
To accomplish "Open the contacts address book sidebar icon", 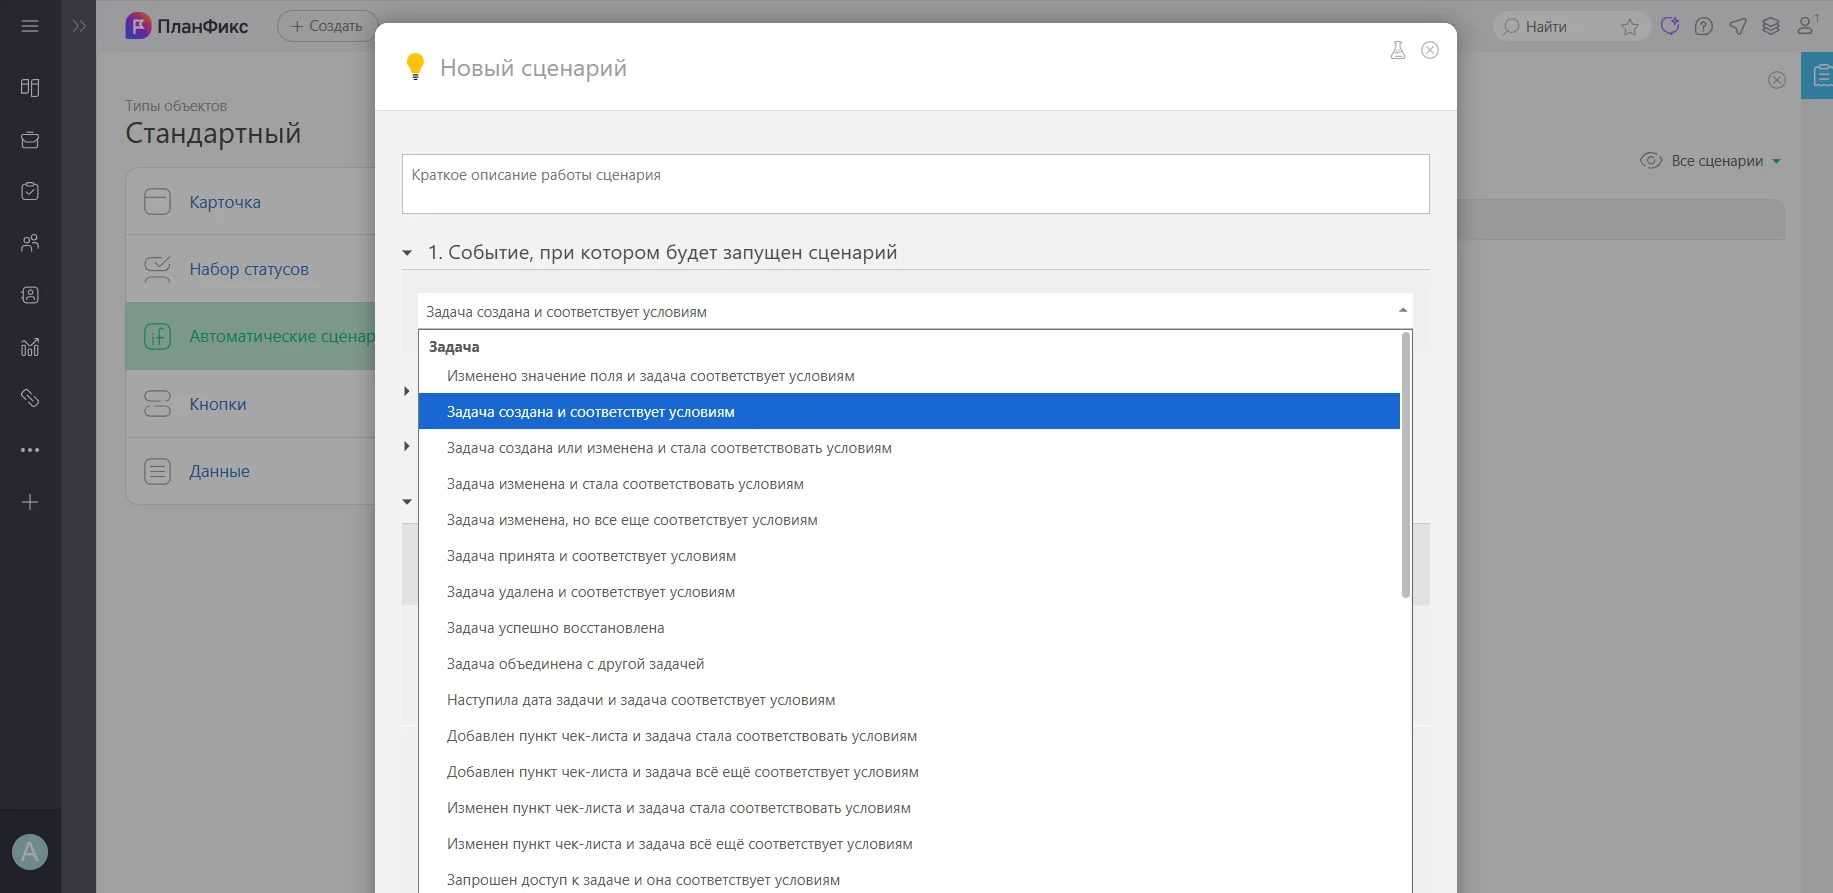I will click(30, 295).
